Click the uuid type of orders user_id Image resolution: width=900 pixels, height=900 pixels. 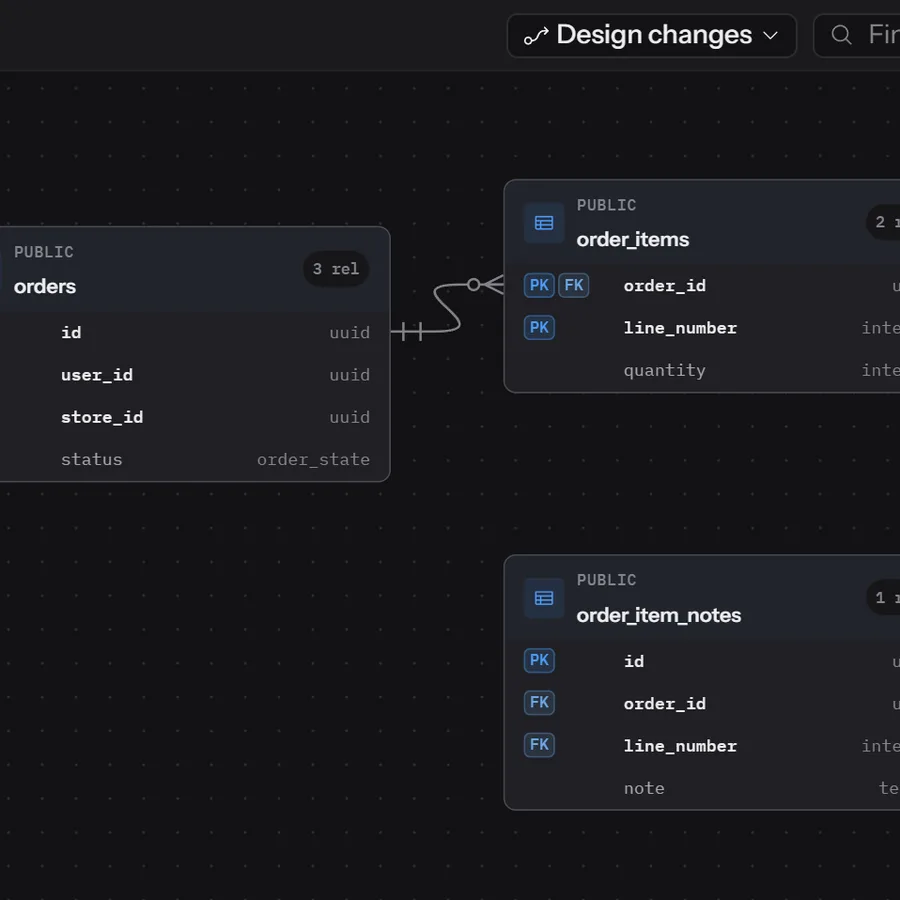click(x=350, y=375)
